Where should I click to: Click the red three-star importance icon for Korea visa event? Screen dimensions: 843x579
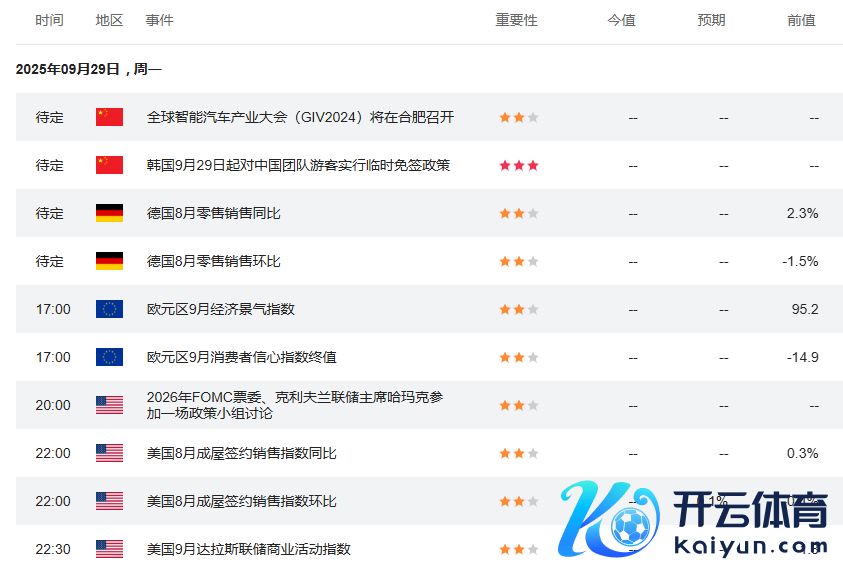[517, 165]
